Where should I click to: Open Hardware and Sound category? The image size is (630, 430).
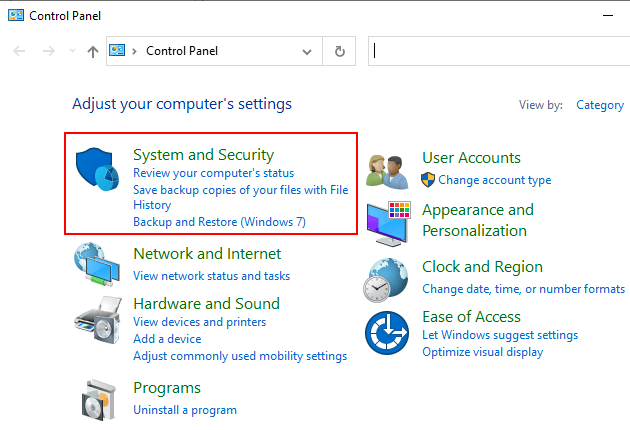point(207,303)
